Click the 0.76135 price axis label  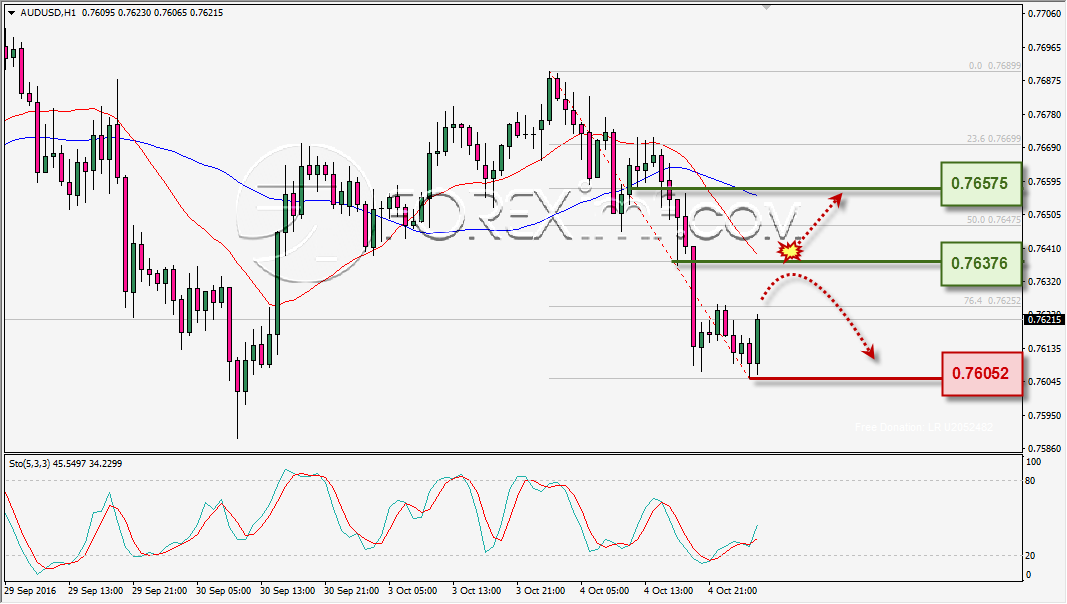(1045, 349)
